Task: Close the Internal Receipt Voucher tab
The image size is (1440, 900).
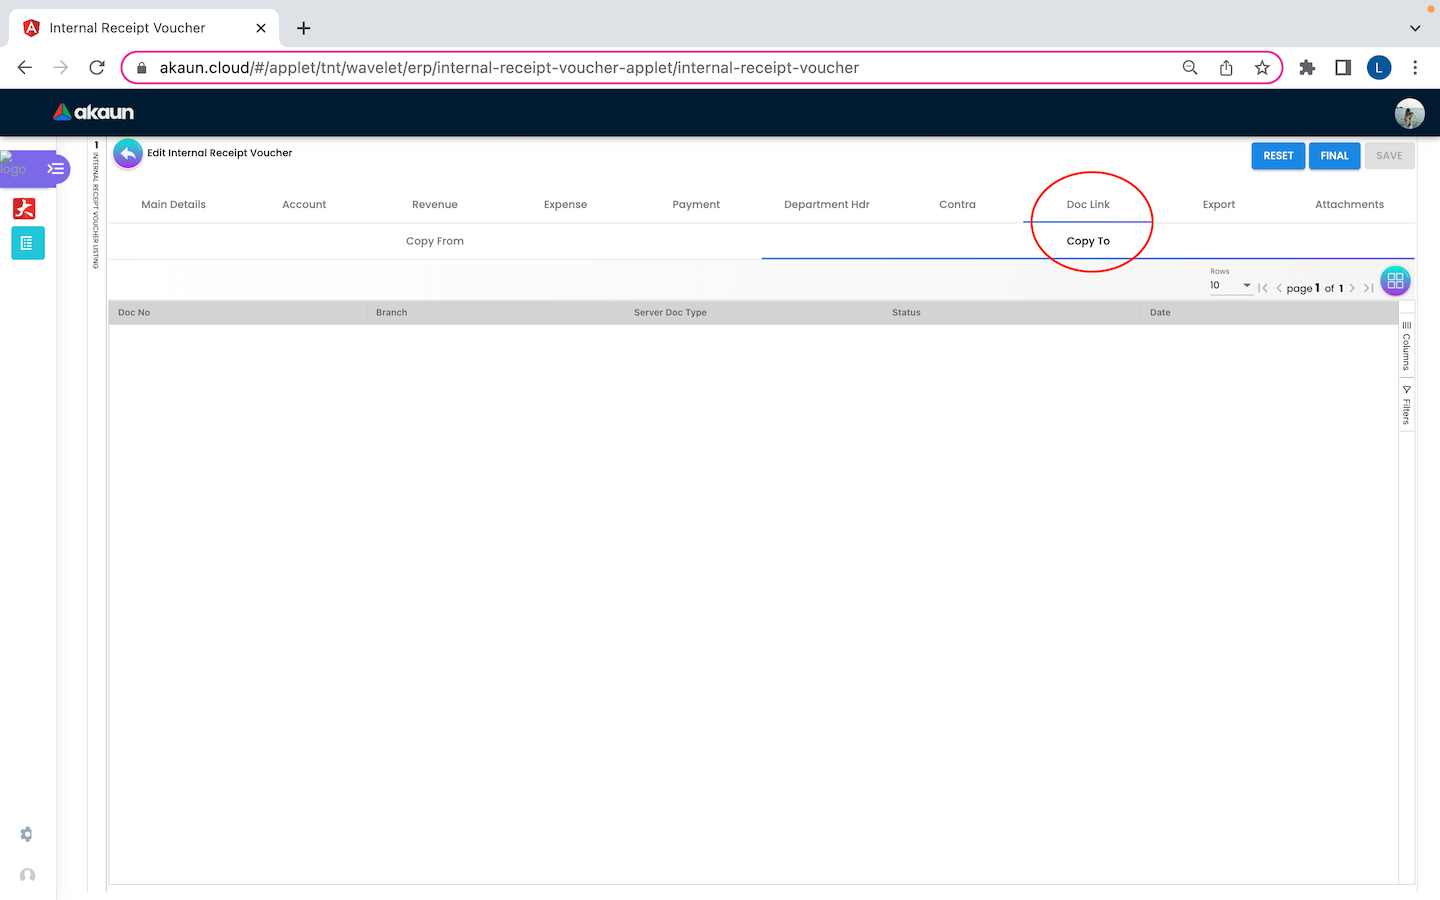Action: (261, 28)
